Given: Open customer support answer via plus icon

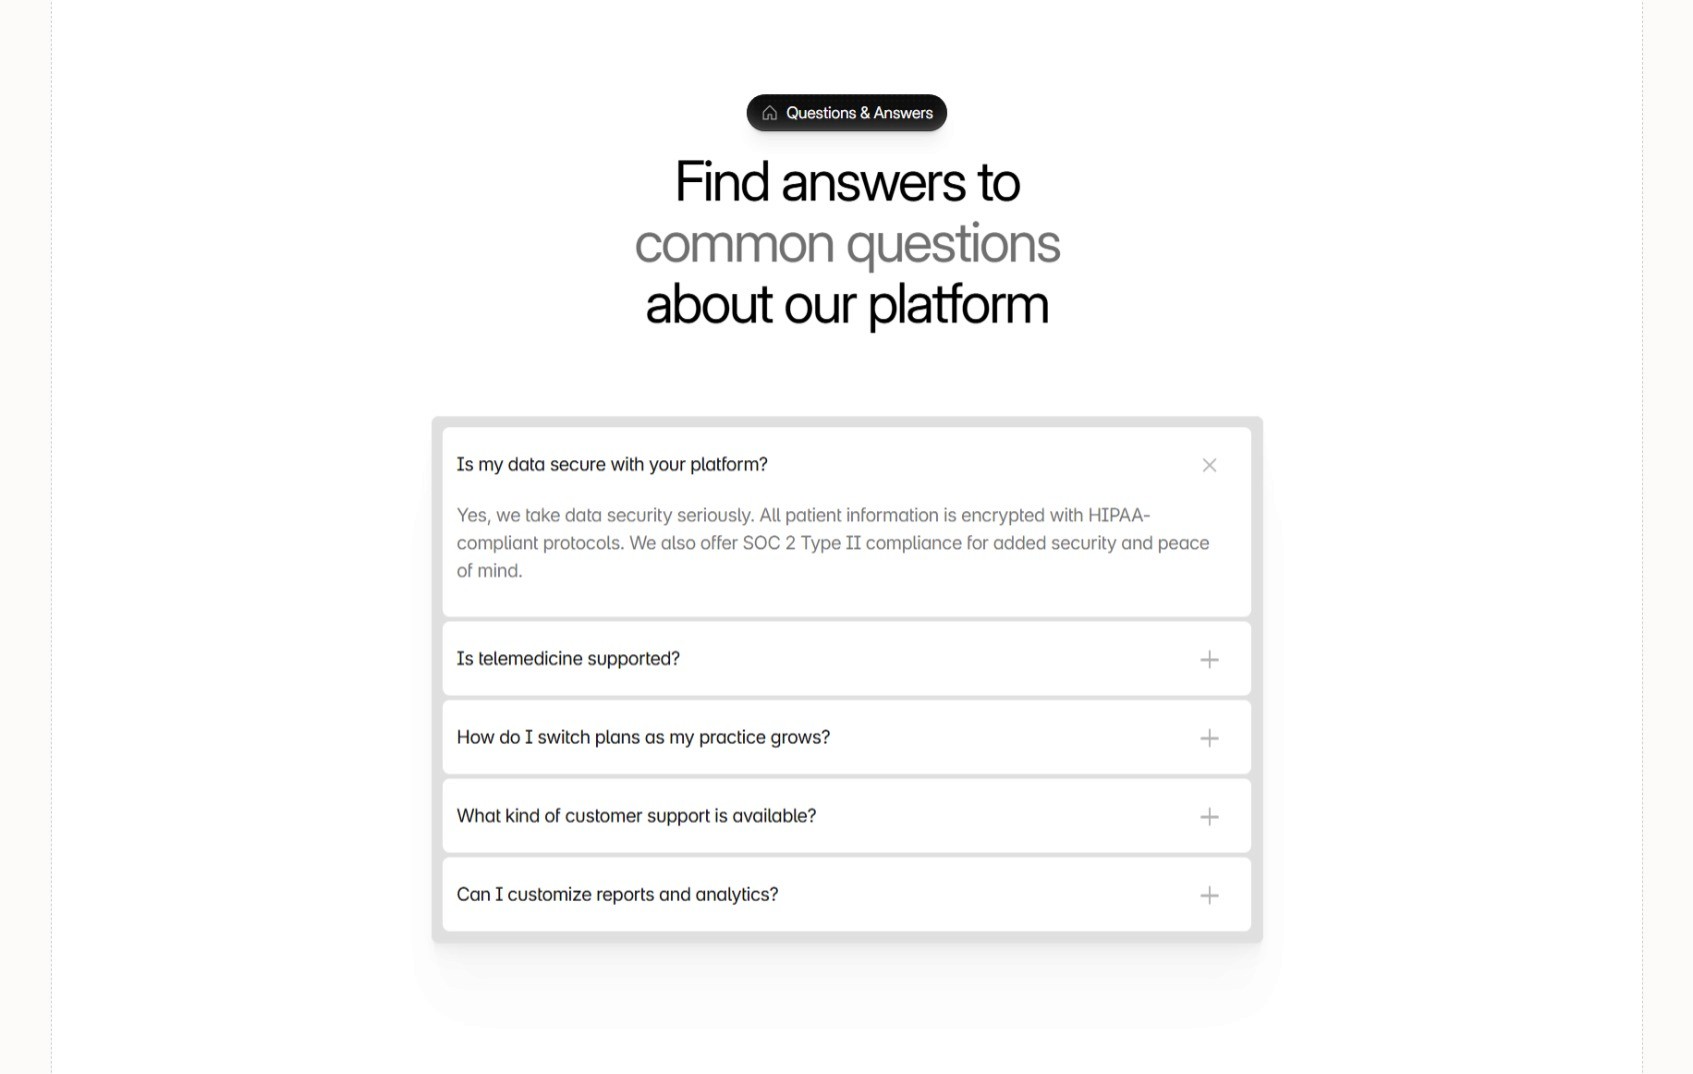Looking at the screenshot, I should [x=1209, y=817].
